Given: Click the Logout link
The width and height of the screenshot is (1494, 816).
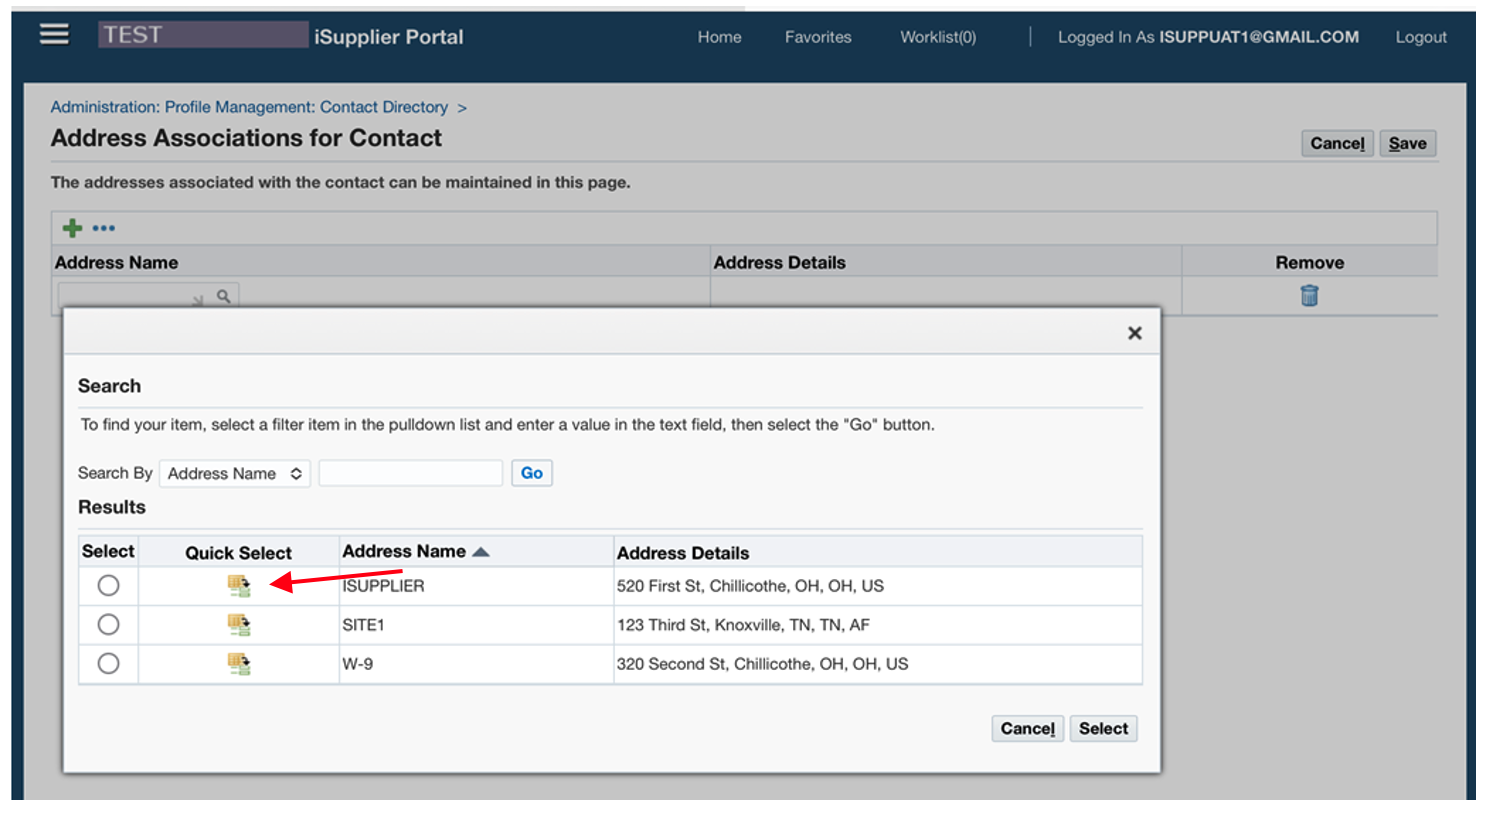Looking at the screenshot, I should [1421, 37].
